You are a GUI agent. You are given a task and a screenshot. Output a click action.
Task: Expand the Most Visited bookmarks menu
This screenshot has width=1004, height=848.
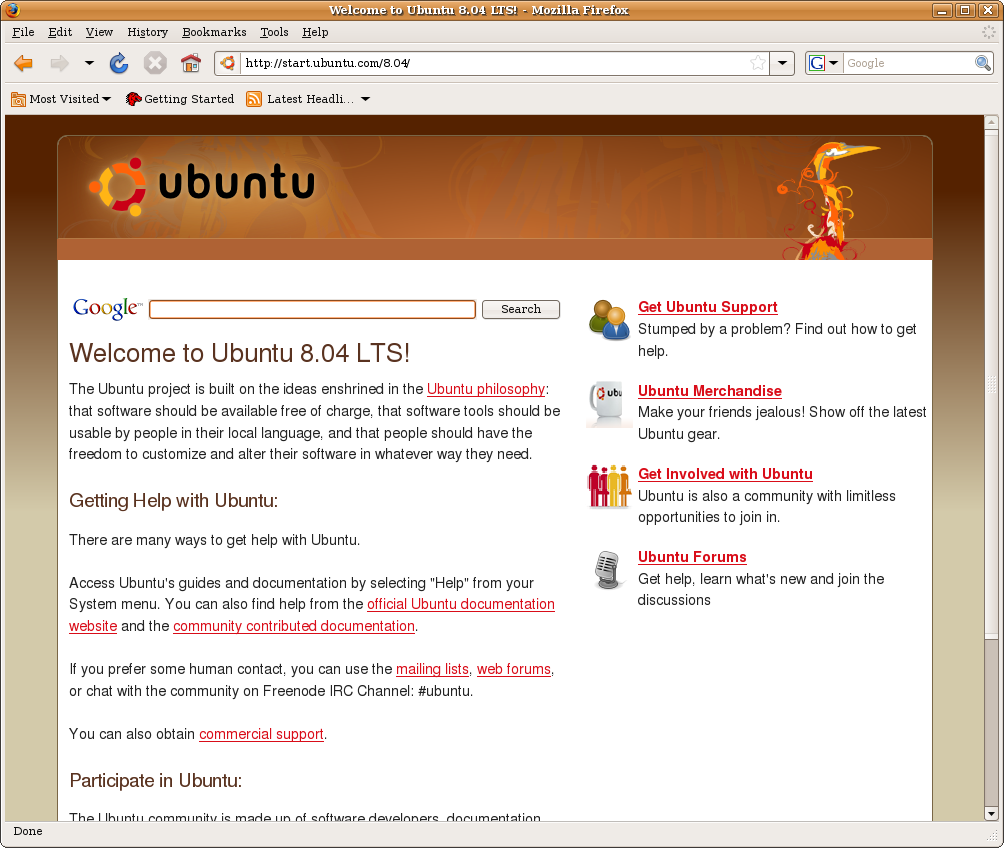(106, 99)
